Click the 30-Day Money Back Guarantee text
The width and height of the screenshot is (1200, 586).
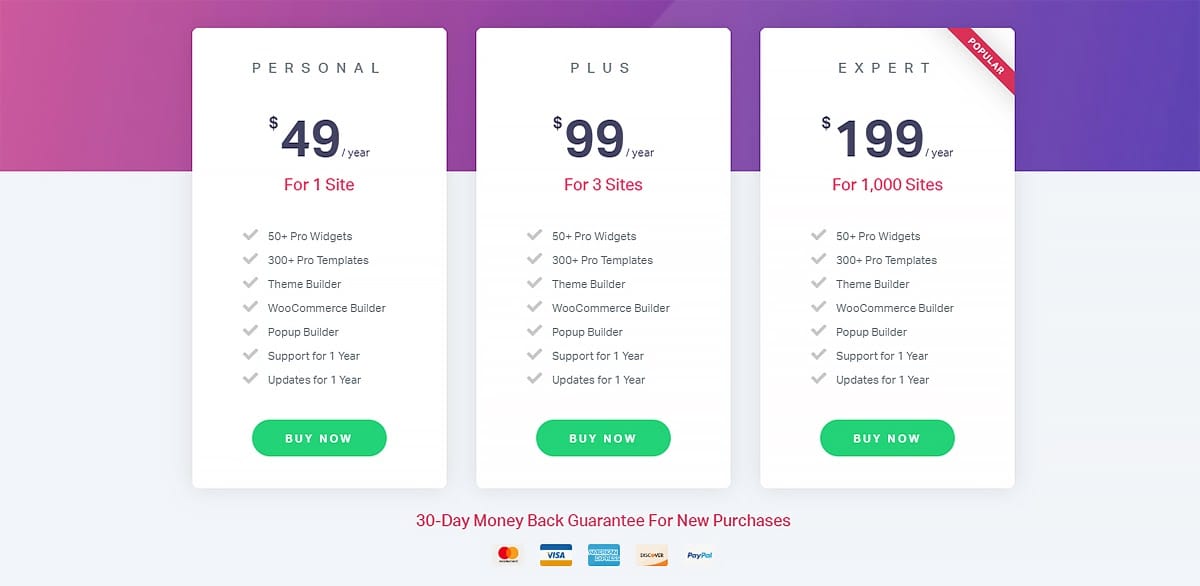(603, 520)
